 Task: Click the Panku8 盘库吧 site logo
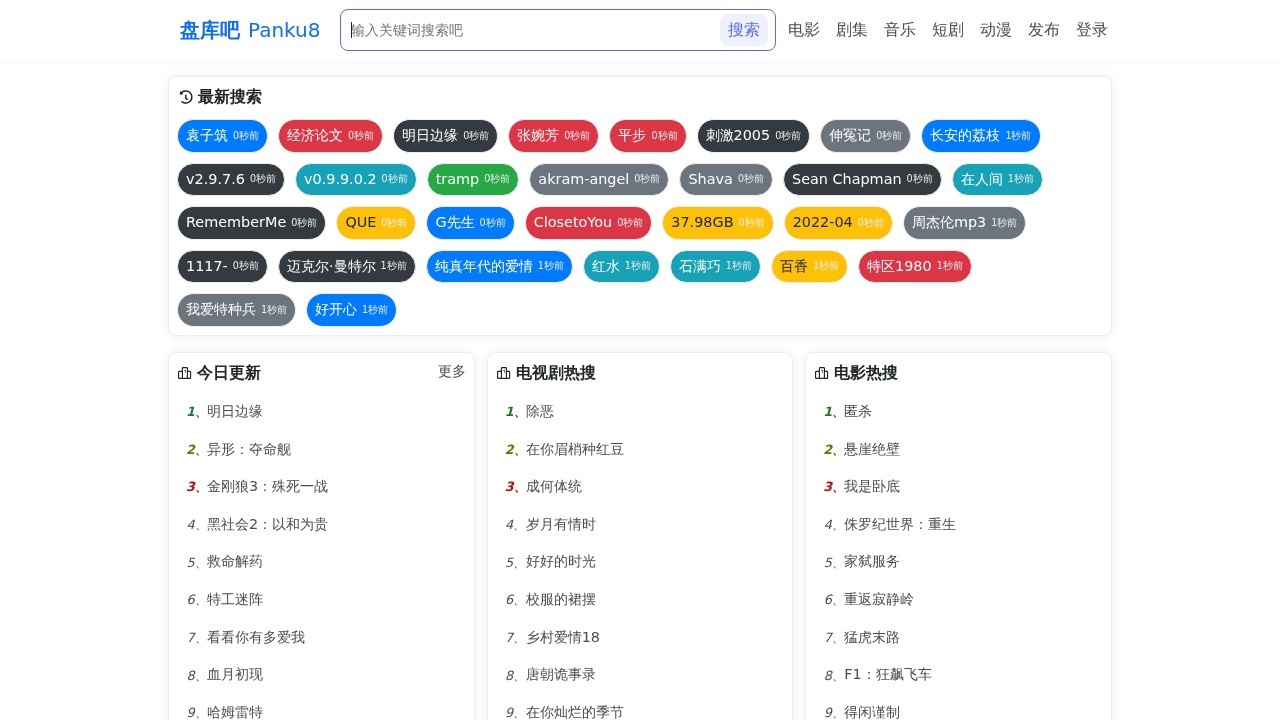[249, 30]
